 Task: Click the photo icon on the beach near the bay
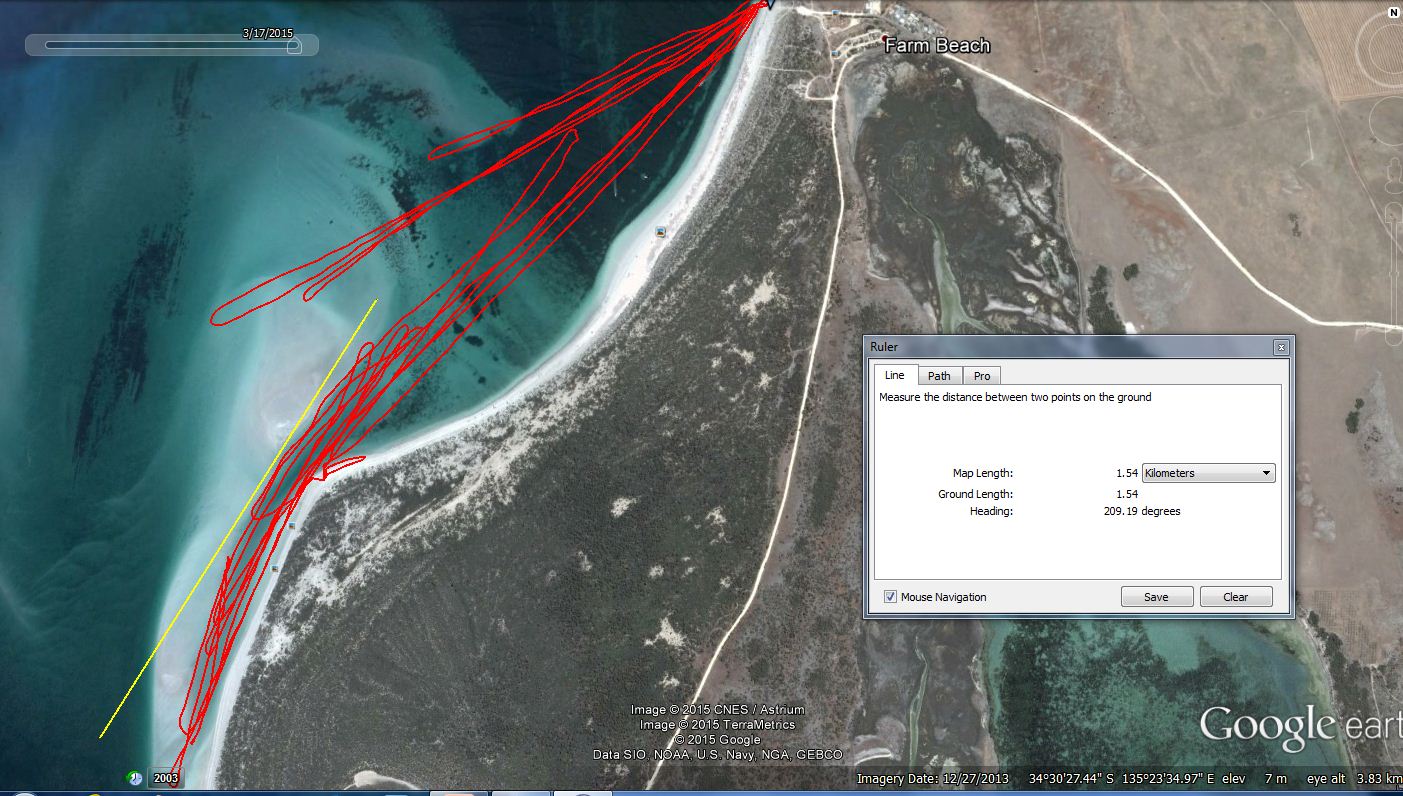(x=660, y=232)
